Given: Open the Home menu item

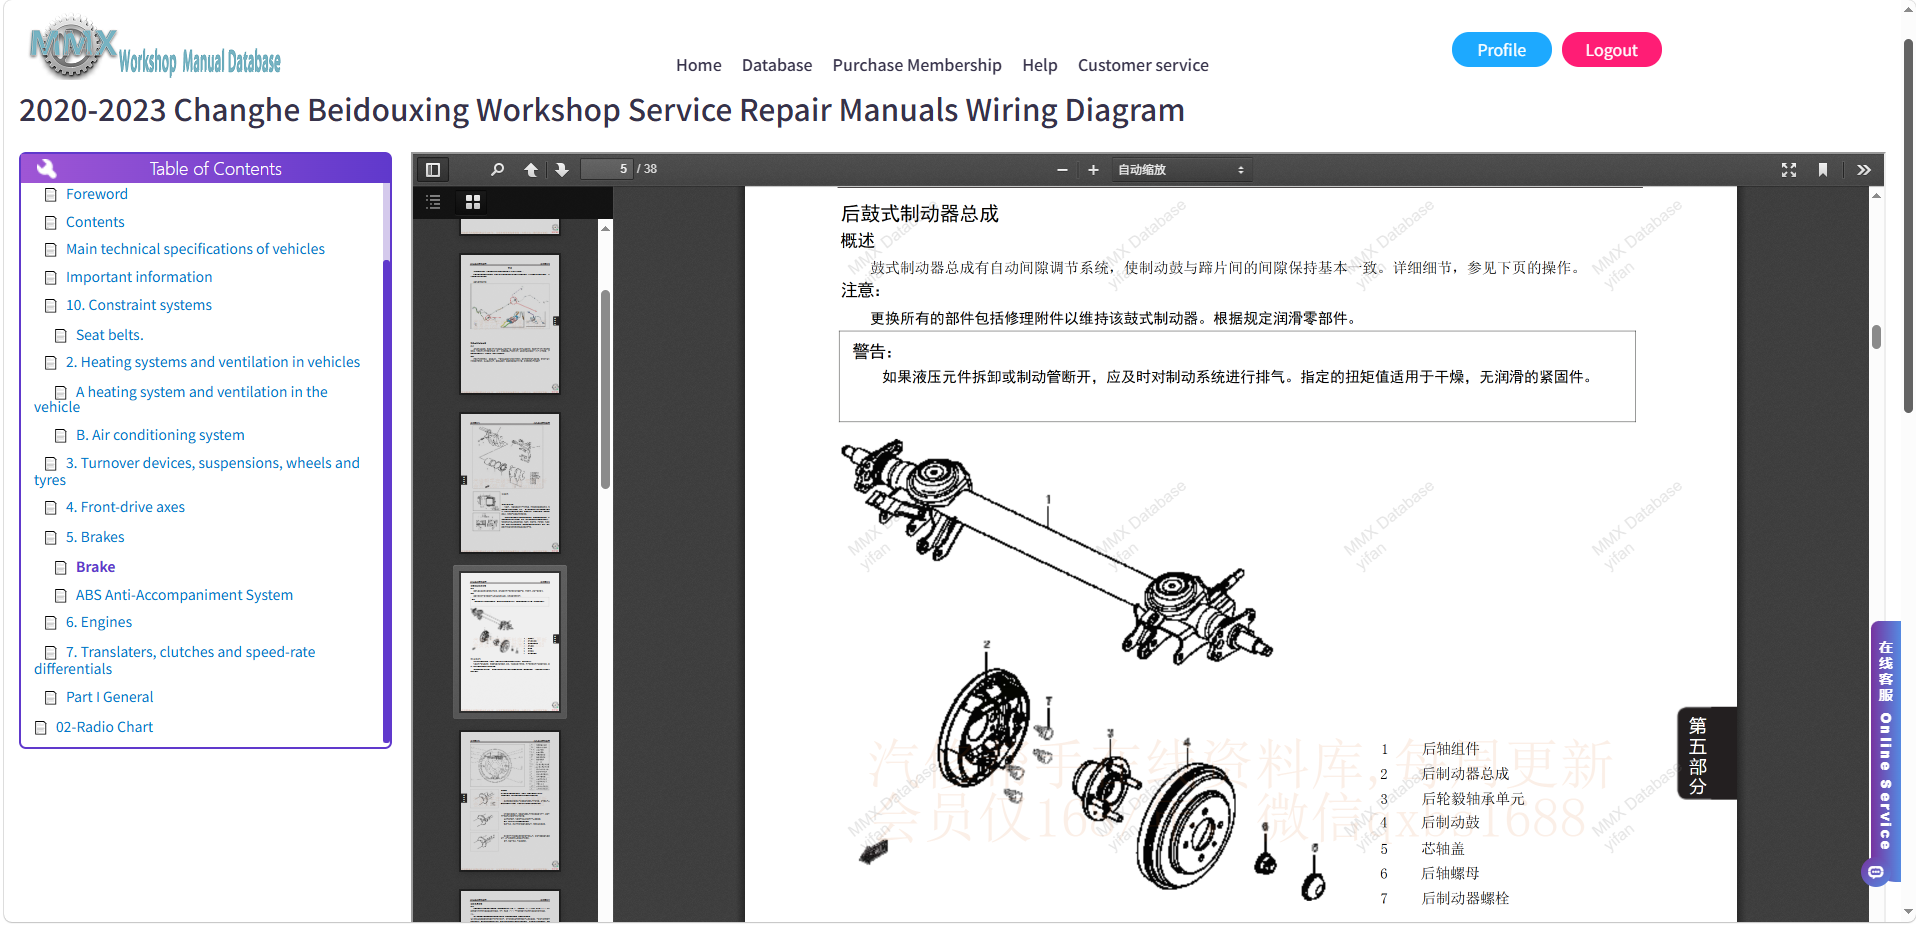Looking at the screenshot, I should [698, 65].
